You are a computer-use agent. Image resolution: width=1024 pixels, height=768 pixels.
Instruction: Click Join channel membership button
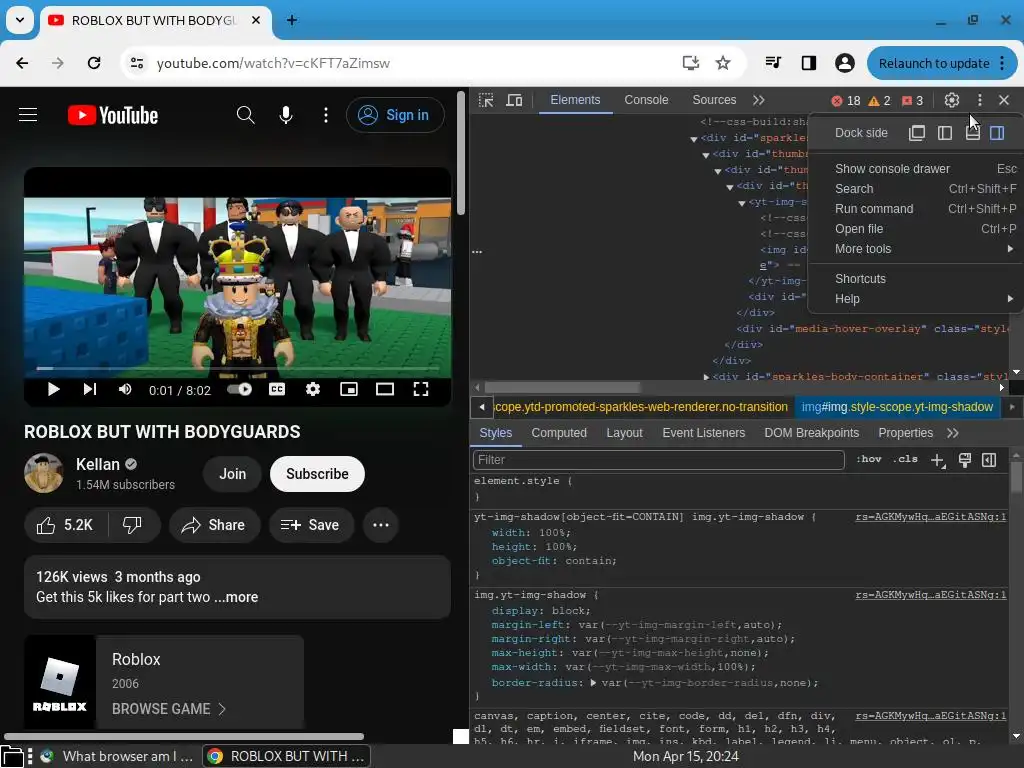pos(232,474)
